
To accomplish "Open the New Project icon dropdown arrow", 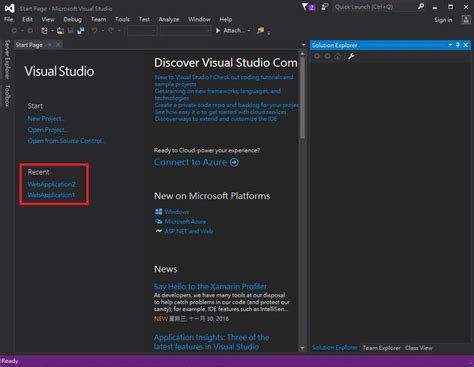I will (52, 31).
